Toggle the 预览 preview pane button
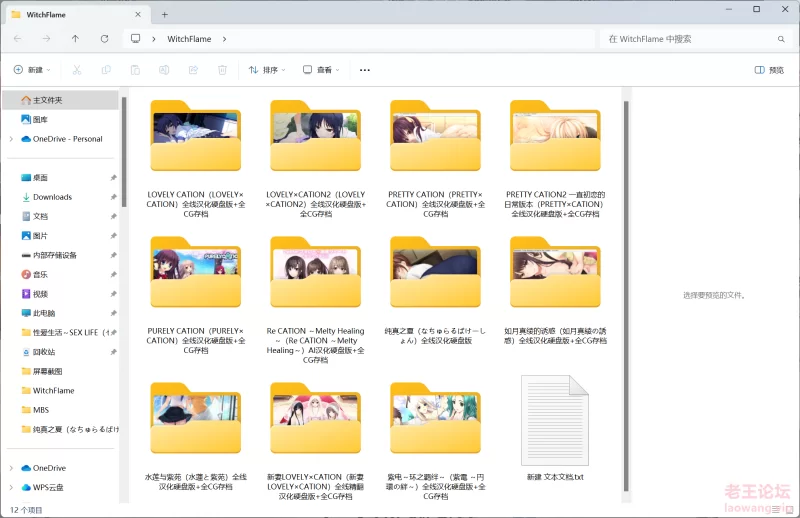 pos(769,70)
